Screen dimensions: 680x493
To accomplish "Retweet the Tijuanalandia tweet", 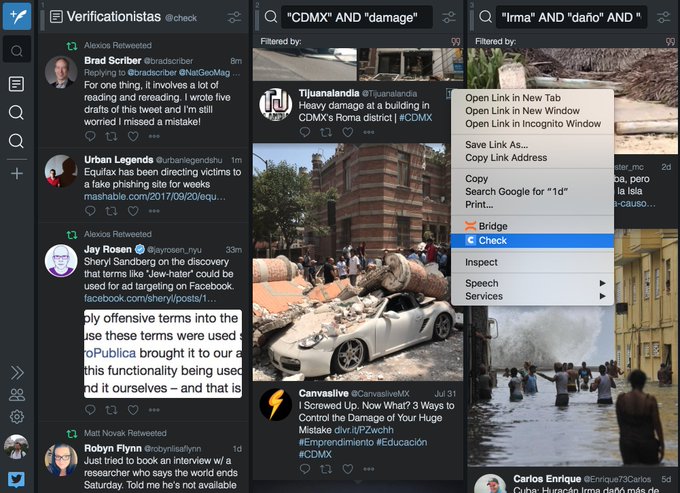I will coord(326,132).
